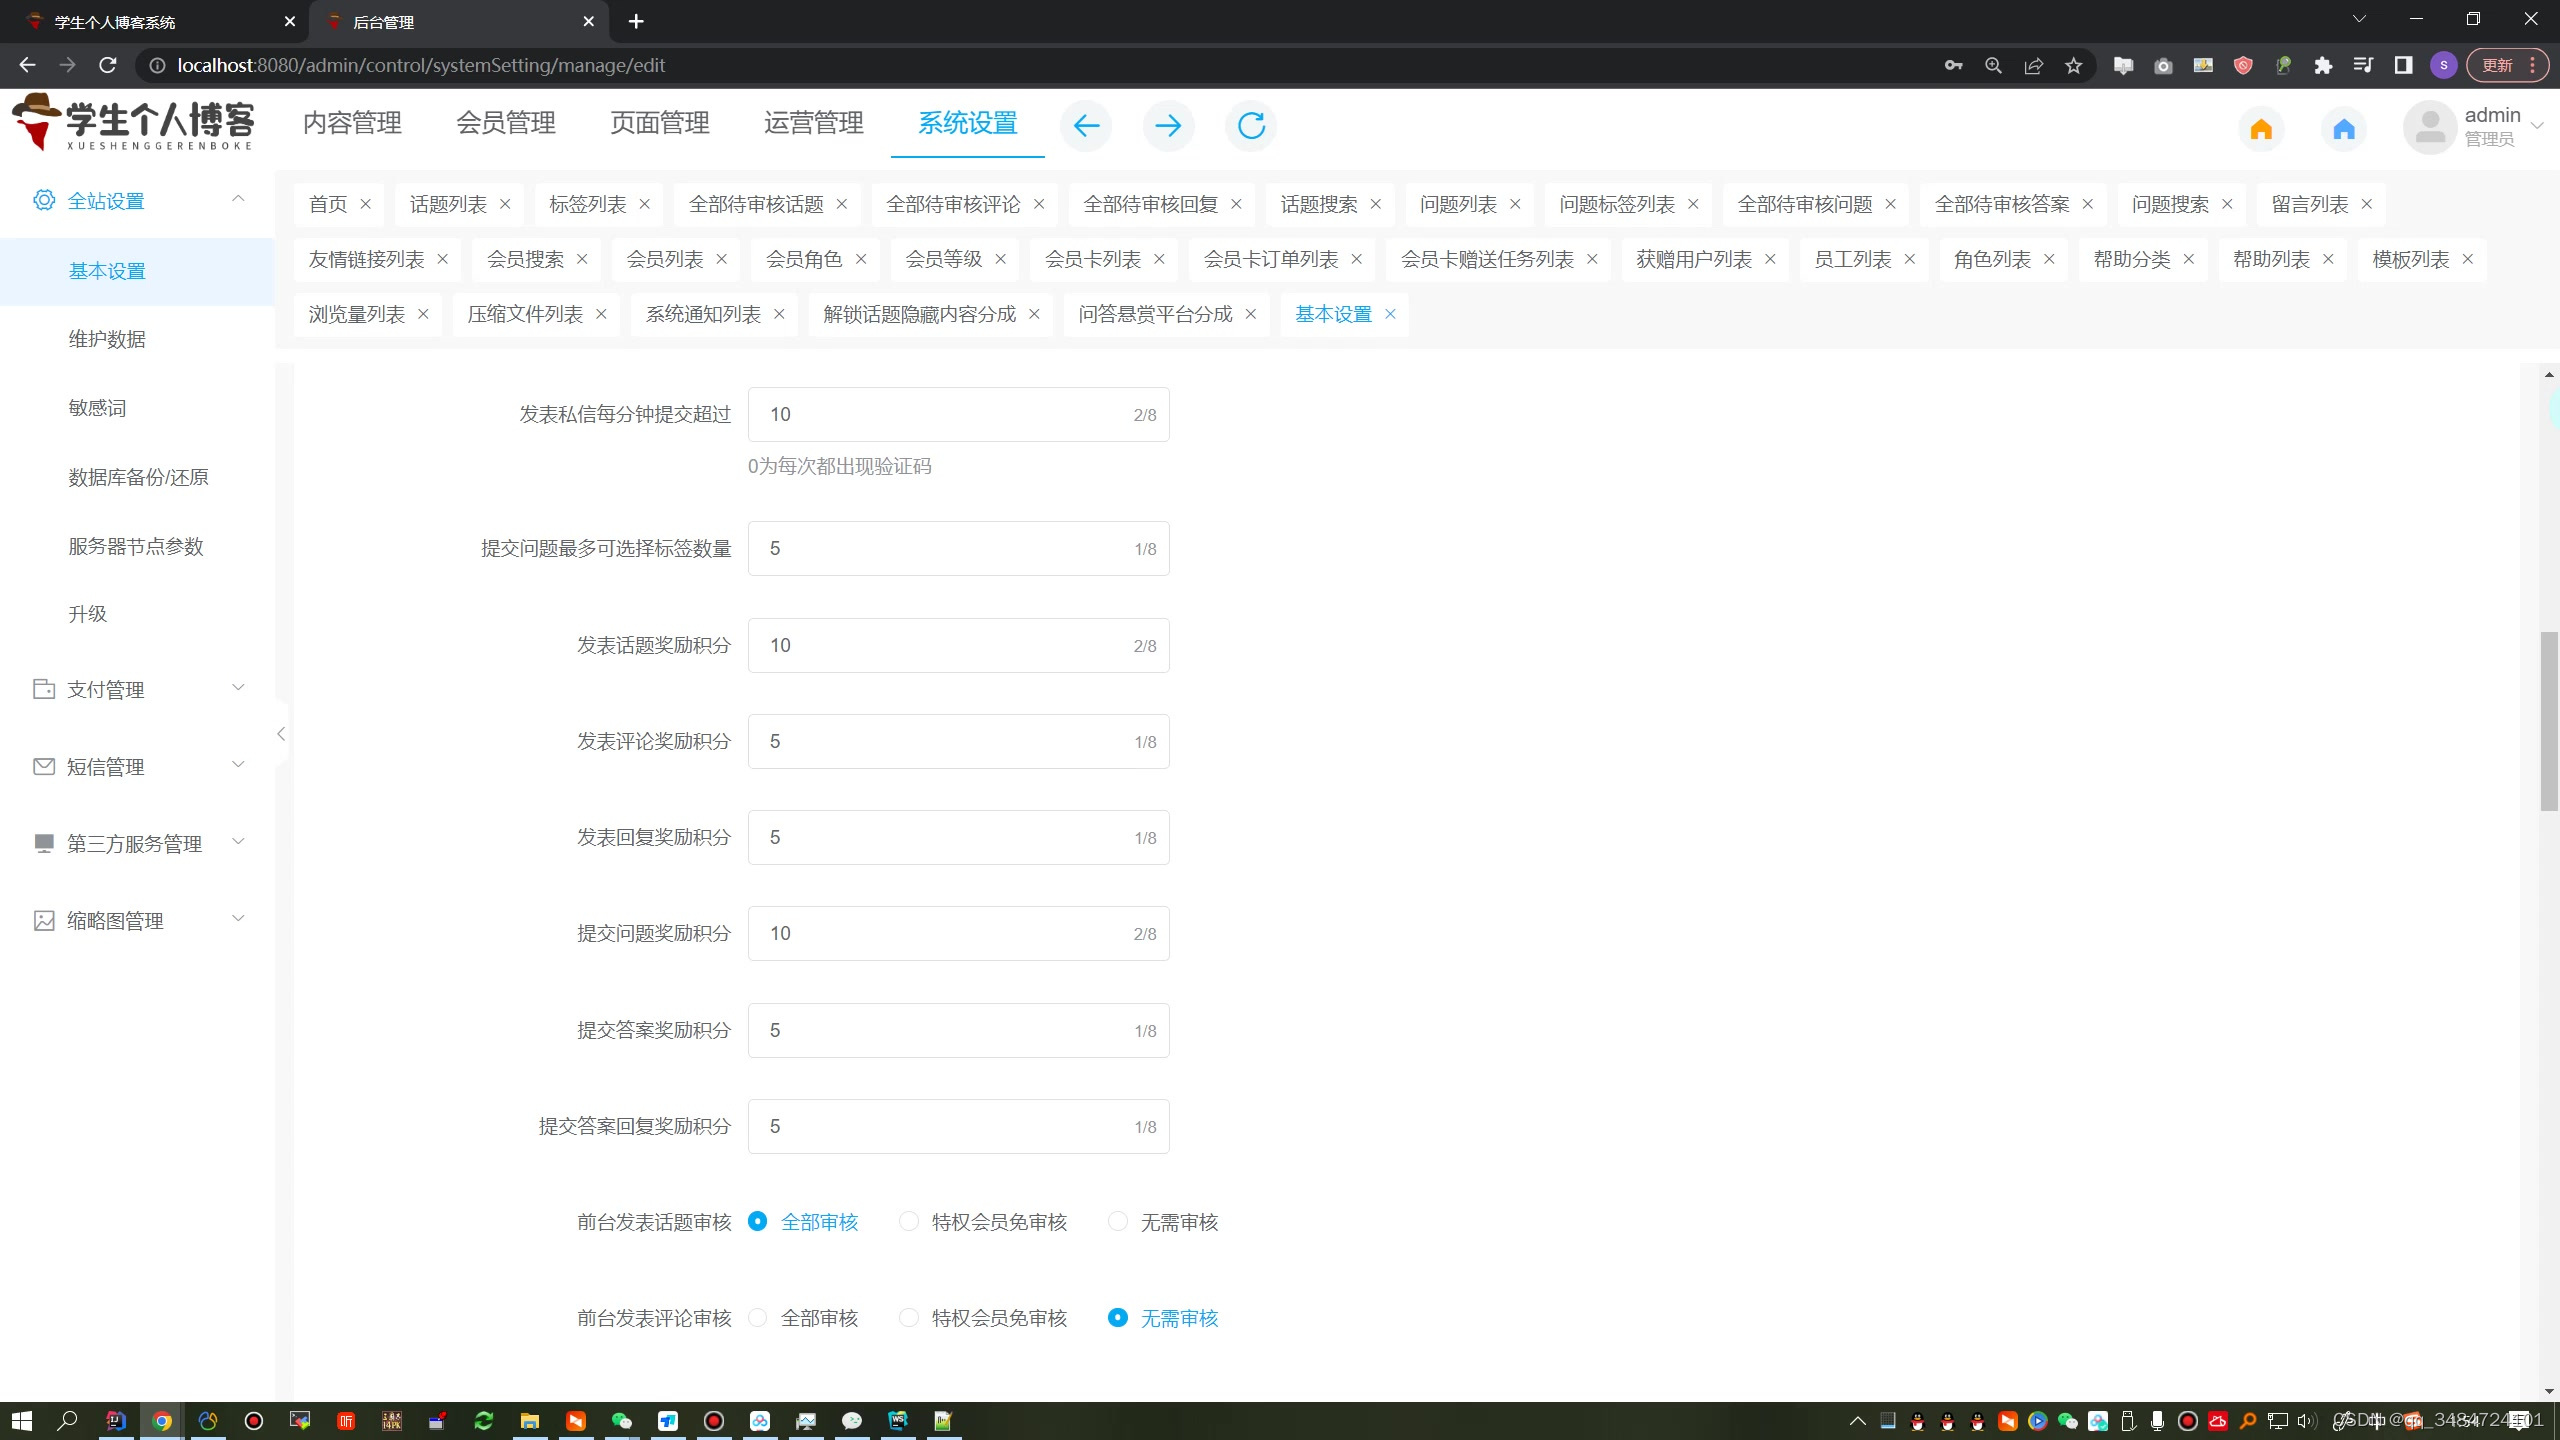This screenshot has height=1440, width=2560.
Task: Click the circular refresh icon in header
Action: point(1251,126)
